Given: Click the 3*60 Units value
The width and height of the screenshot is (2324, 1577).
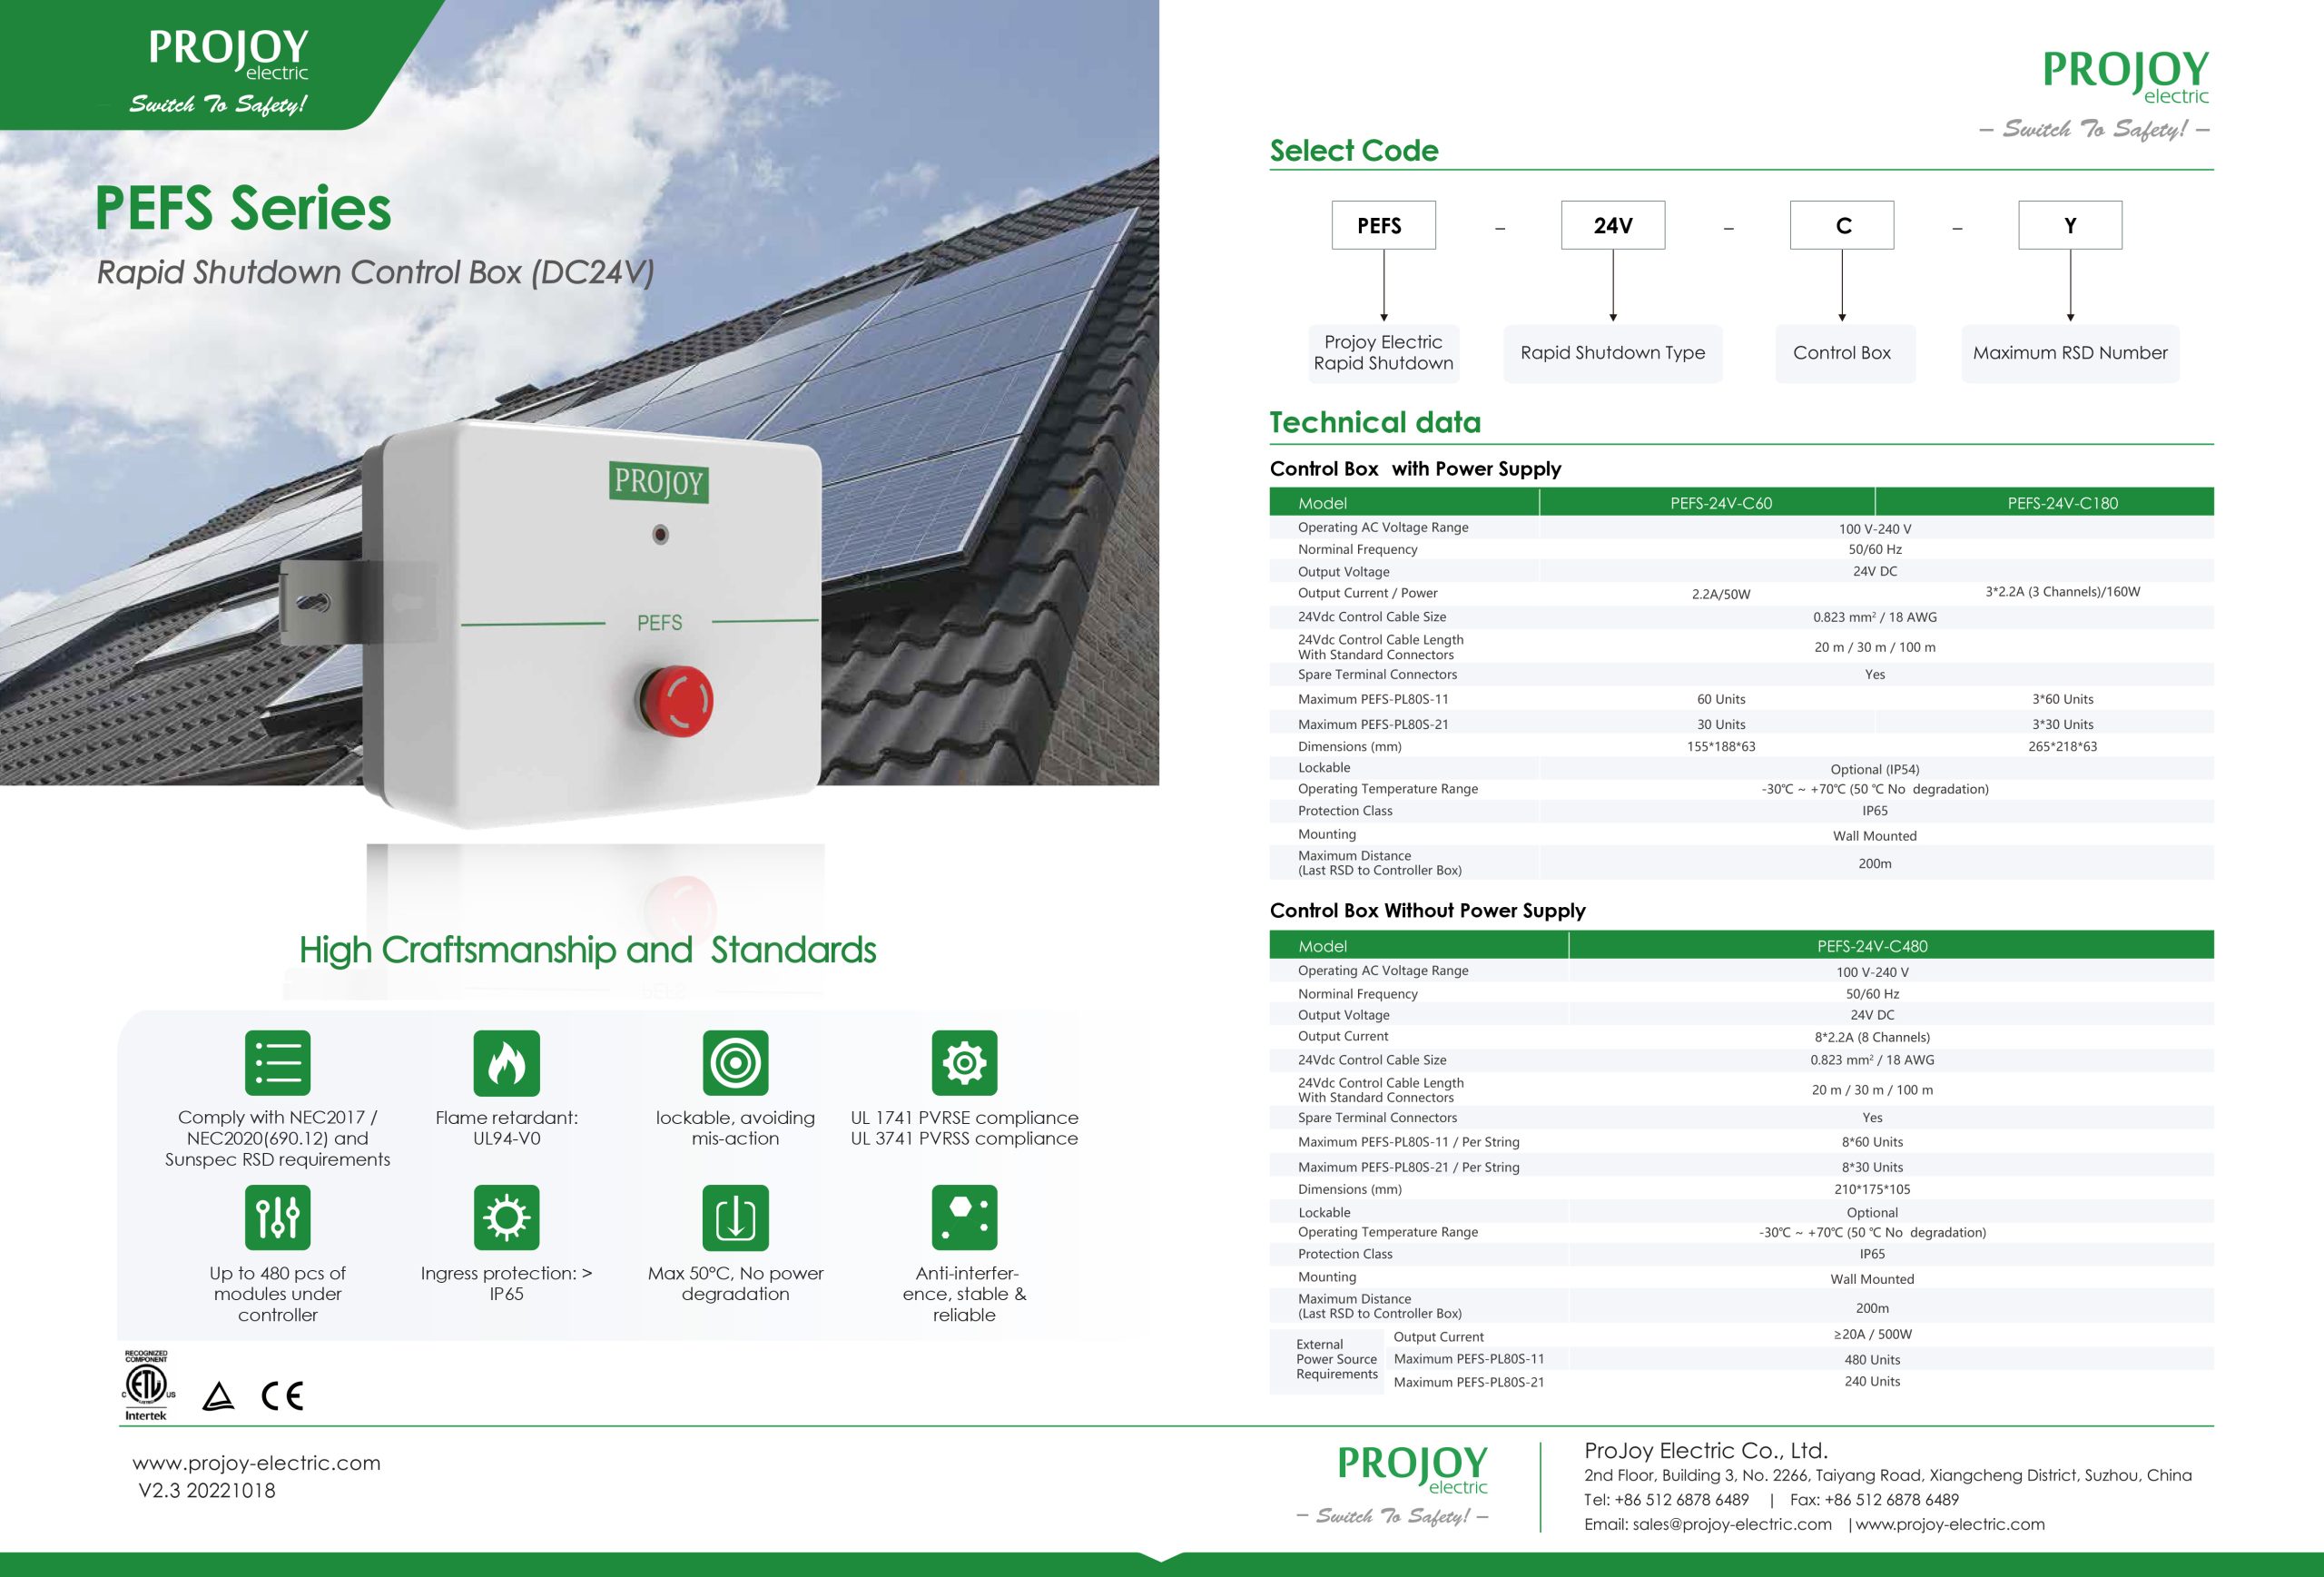Looking at the screenshot, I should (x=2063, y=699).
